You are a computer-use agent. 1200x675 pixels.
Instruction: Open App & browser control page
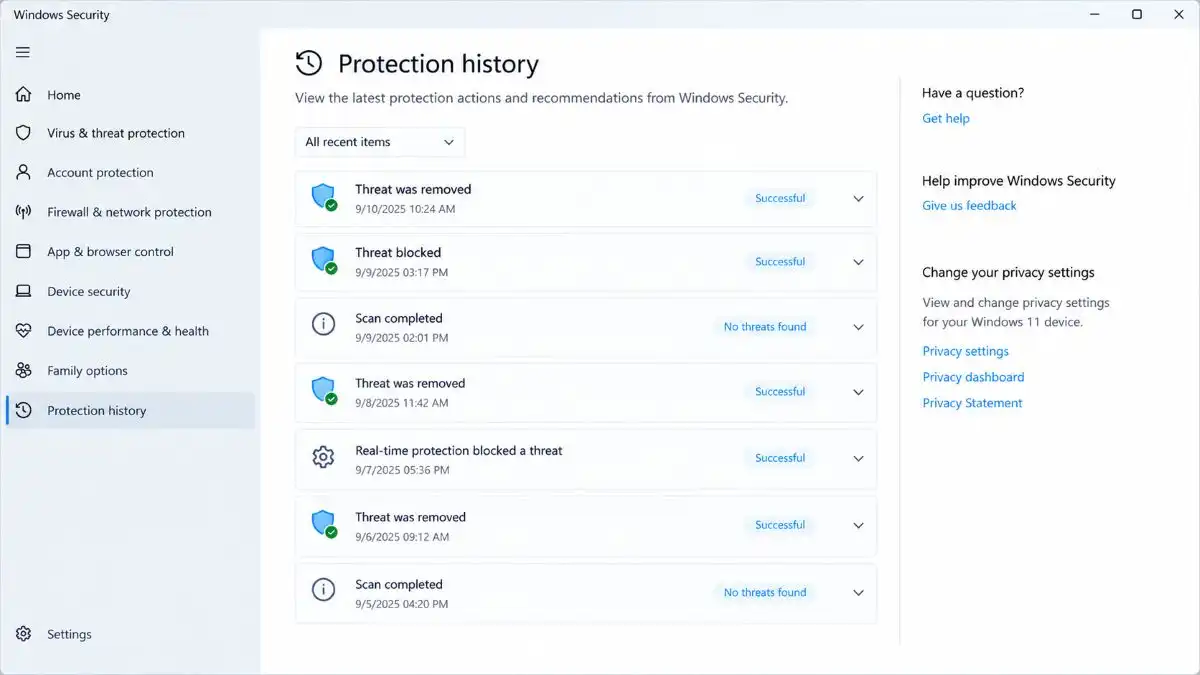(130, 252)
